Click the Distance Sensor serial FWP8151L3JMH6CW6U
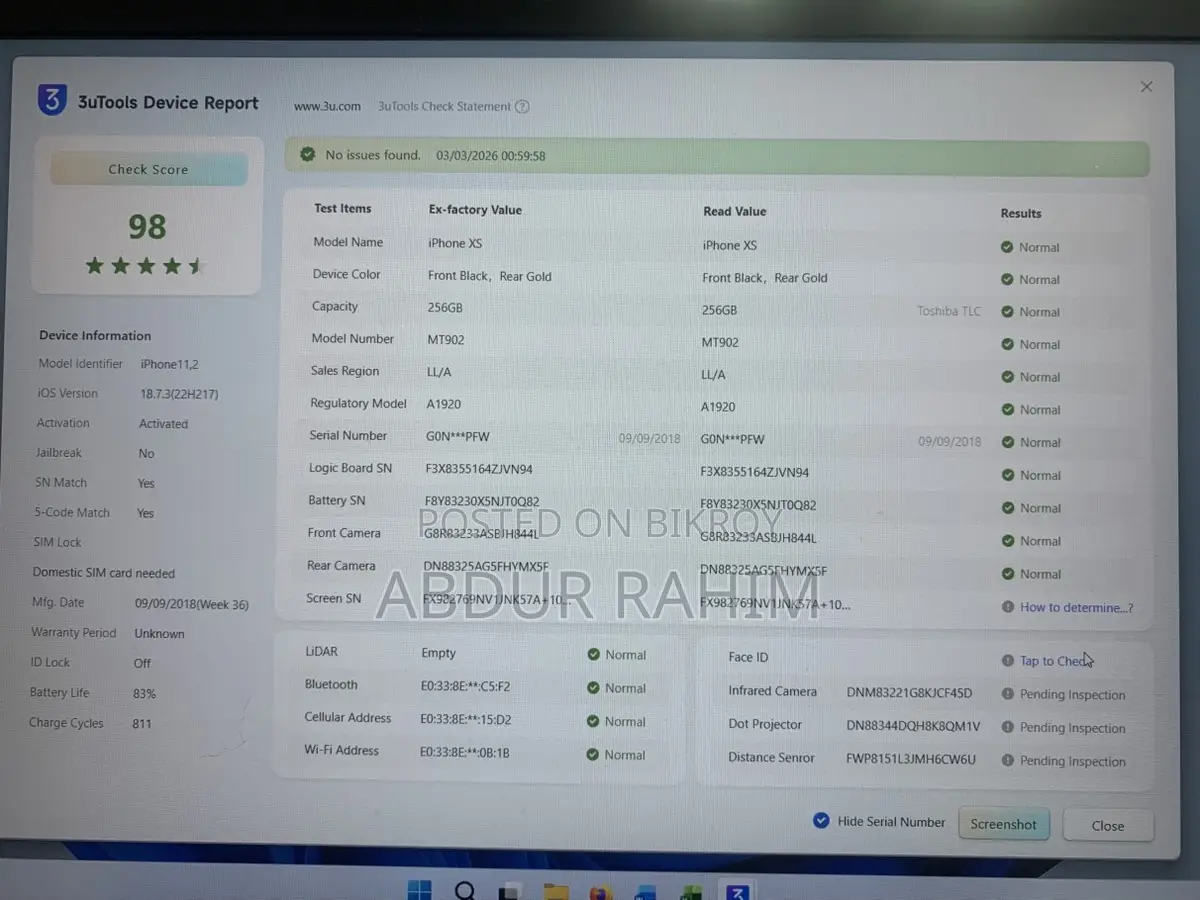Image resolution: width=1200 pixels, height=900 pixels. 911,759
